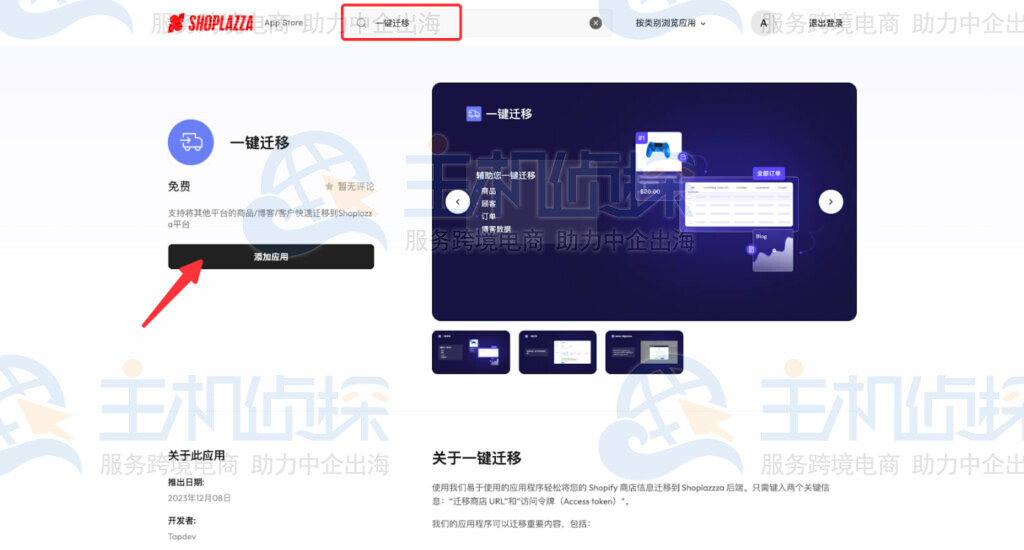Click the user avatar labeled A
Image resolution: width=1024 pixels, height=550 pixels.
click(x=763, y=23)
